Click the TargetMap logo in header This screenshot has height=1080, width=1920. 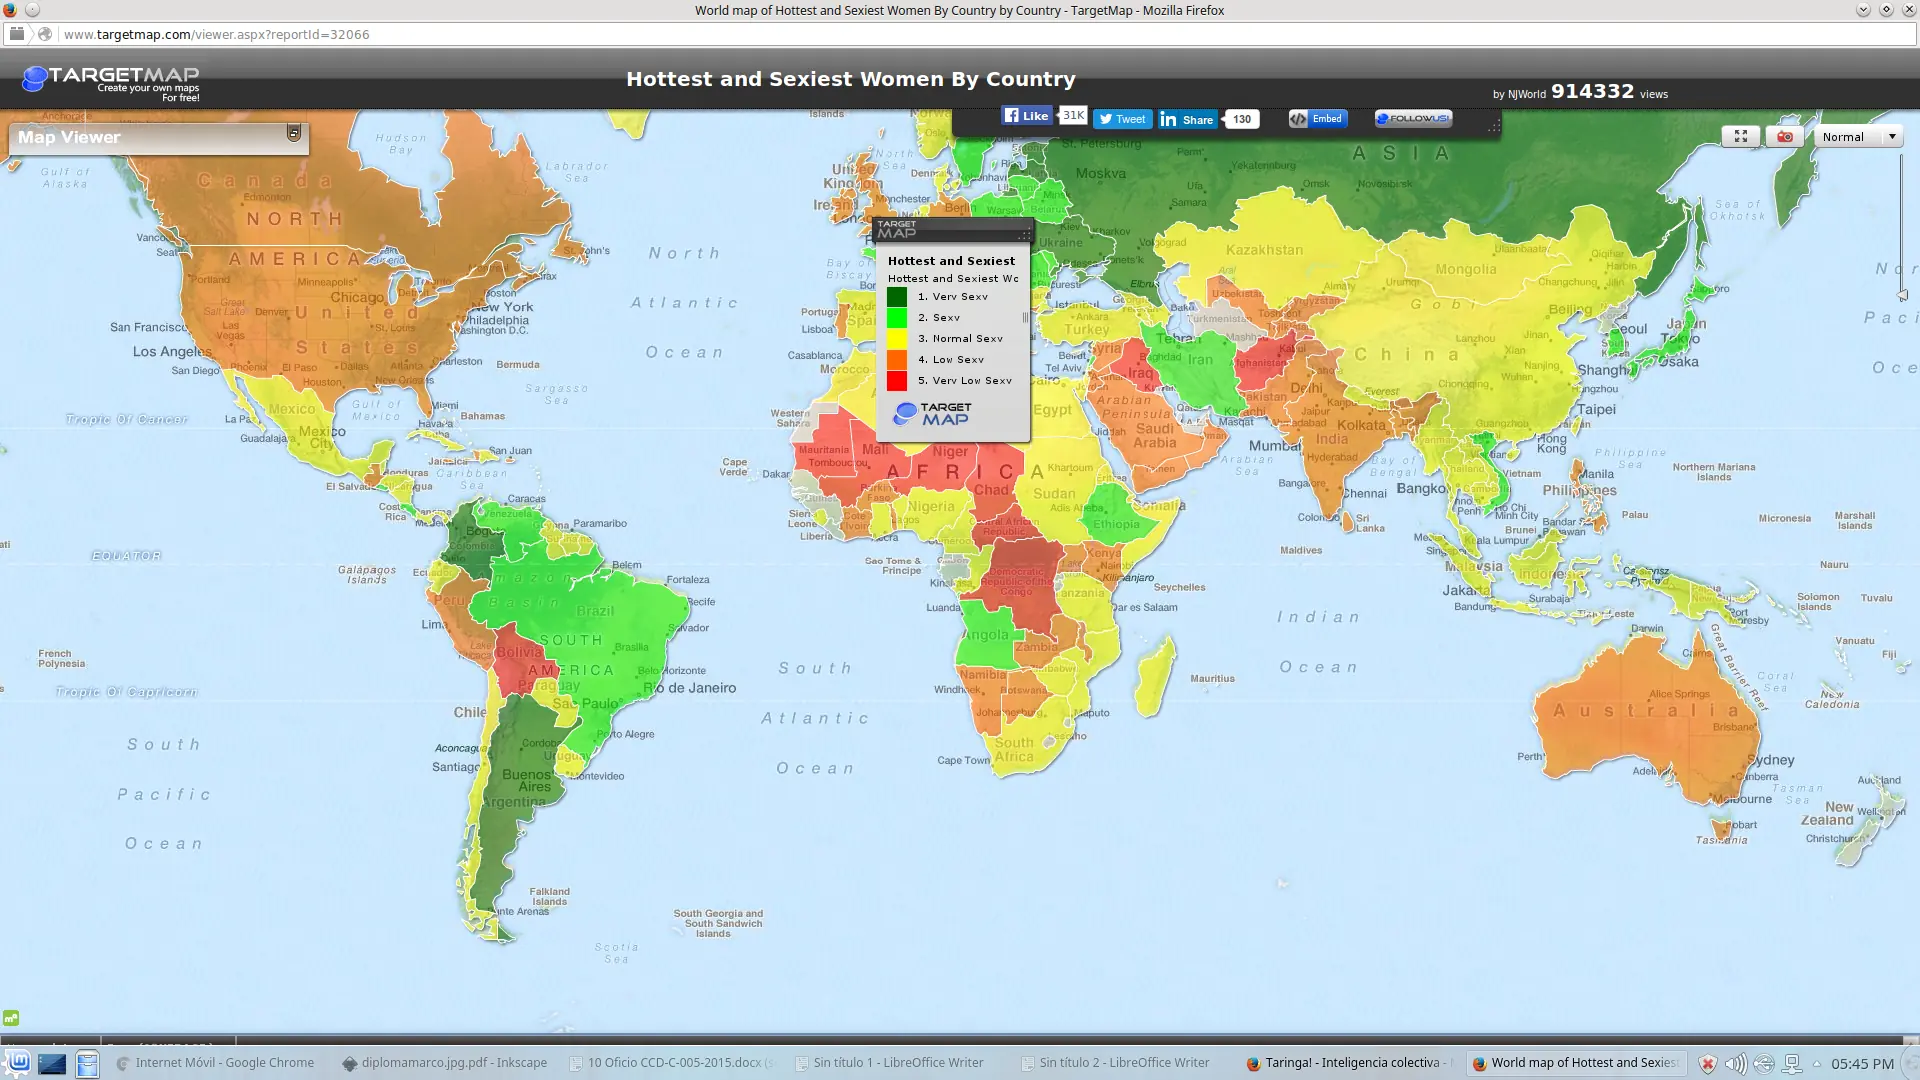pos(112,80)
